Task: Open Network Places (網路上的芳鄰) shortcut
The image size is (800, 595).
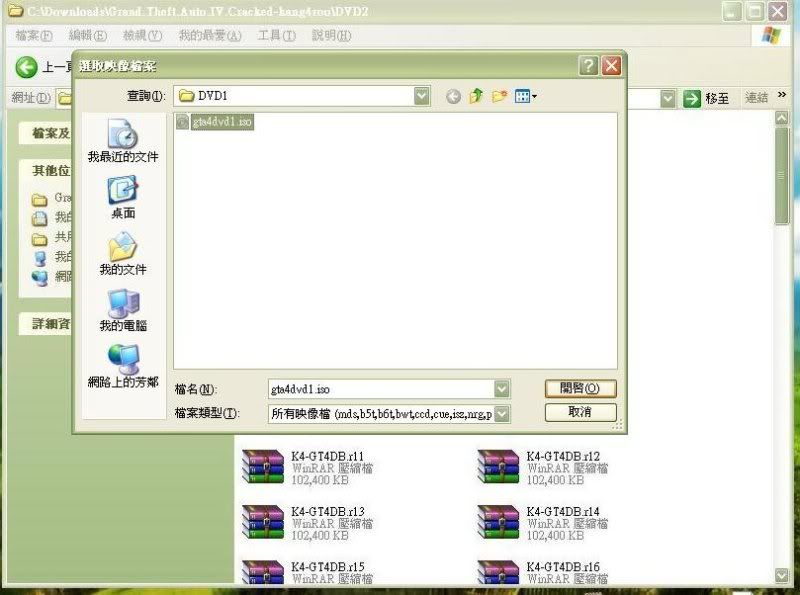Action: coord(122,365)
